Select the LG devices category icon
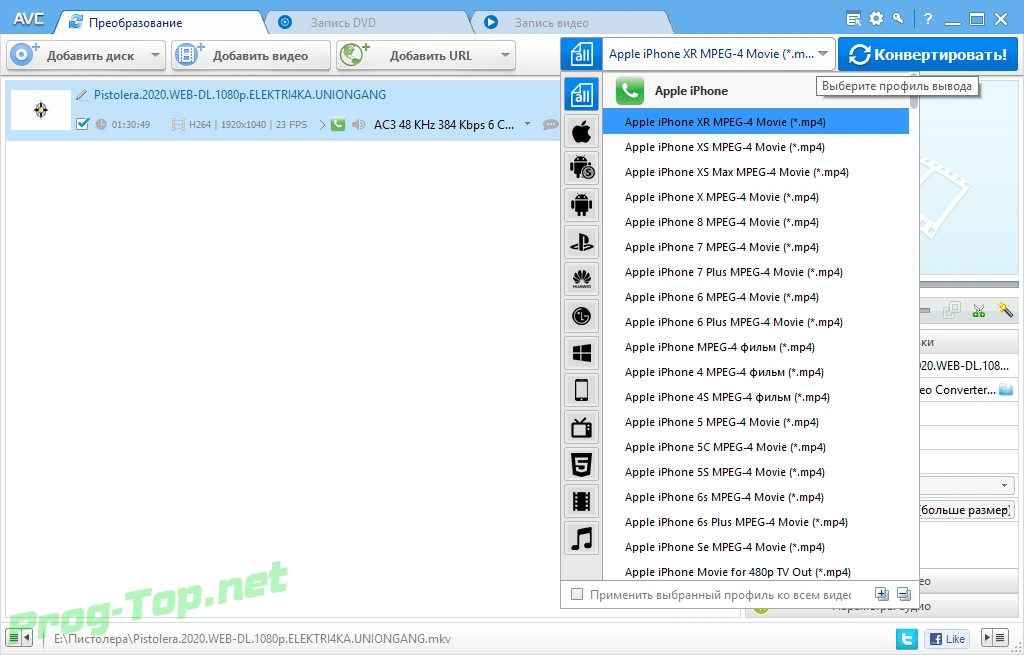This screenshot has width=1024, height=655. click(x=581, y=317)
